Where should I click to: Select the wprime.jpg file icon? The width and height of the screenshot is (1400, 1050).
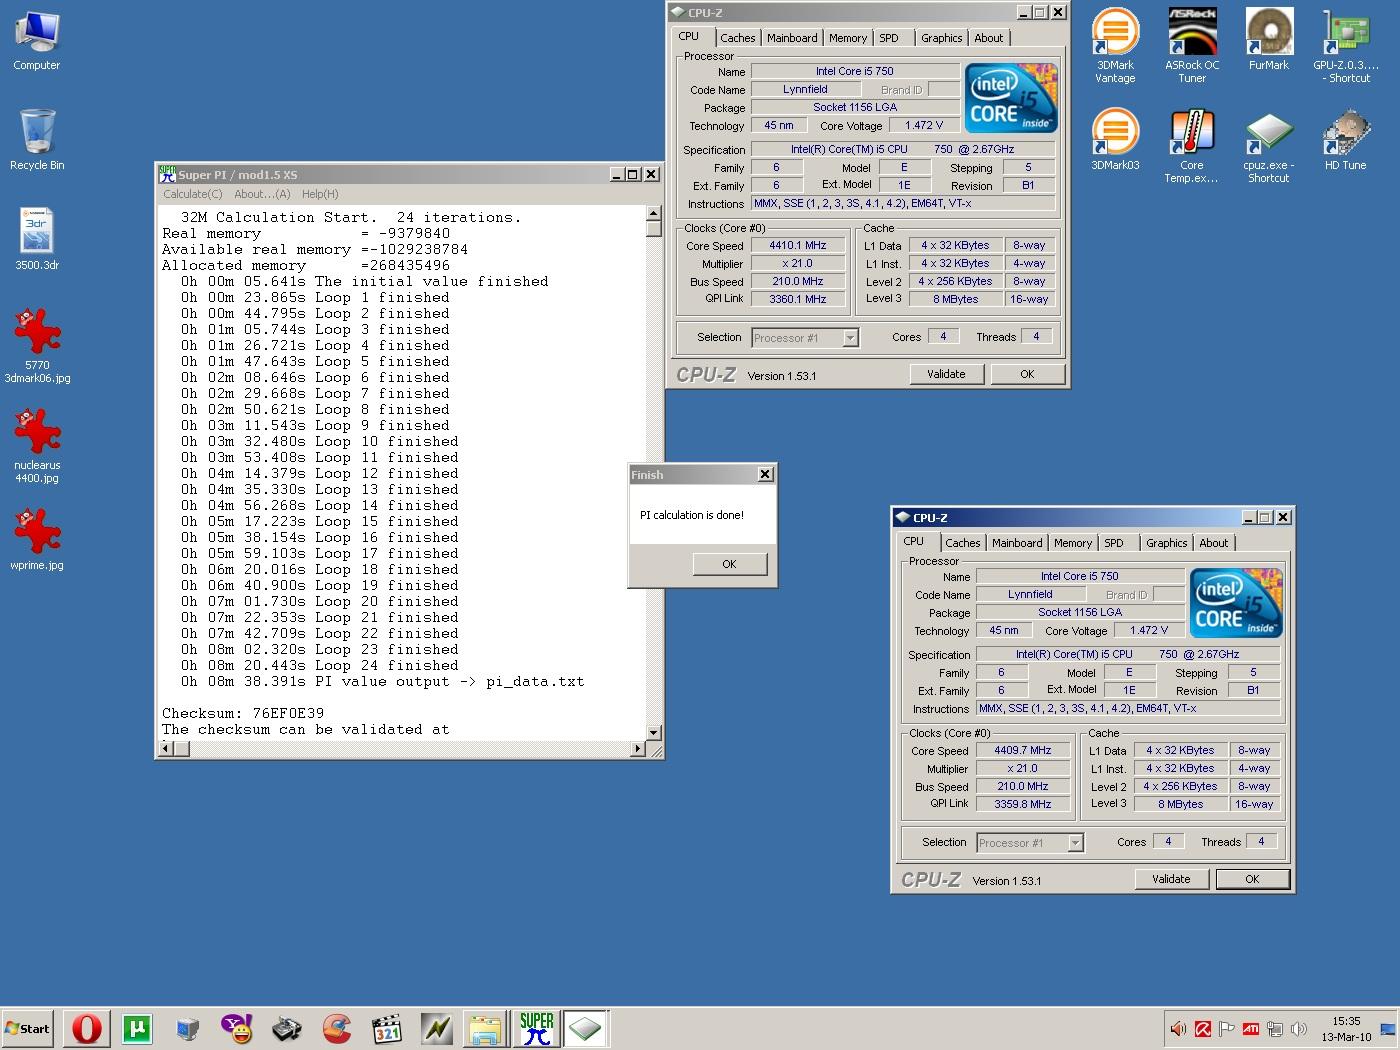coord(37,539)
